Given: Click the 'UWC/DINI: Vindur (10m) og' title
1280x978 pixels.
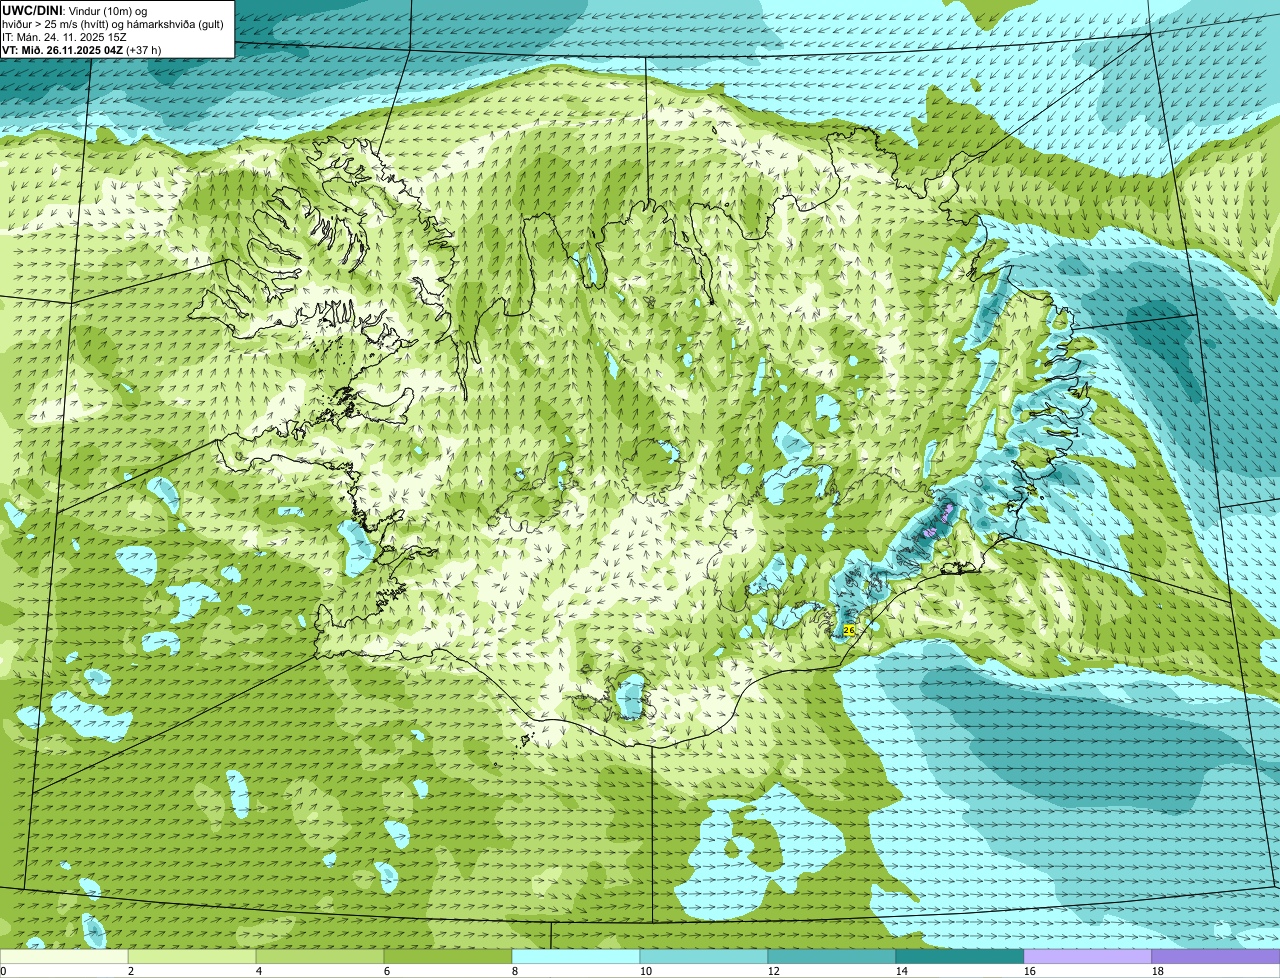Looking at the screenshot, I should [x=75, y=10].
